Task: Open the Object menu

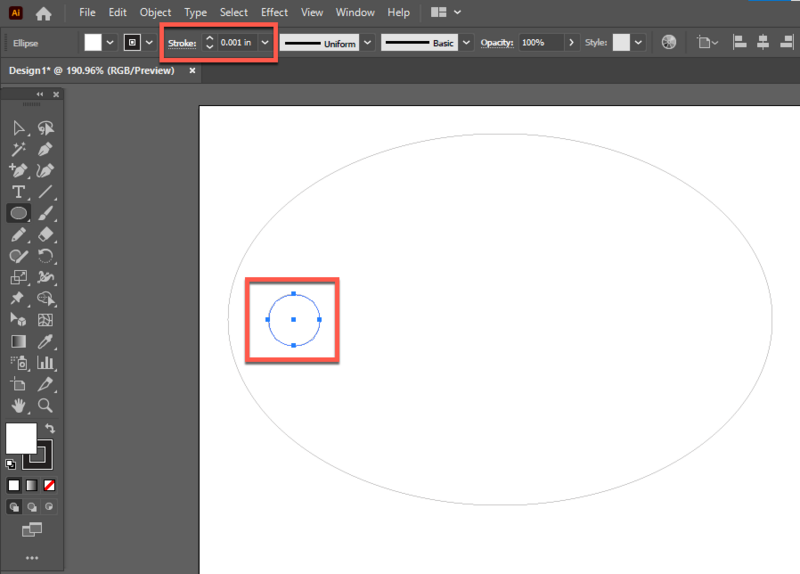Action: [156, 12]
